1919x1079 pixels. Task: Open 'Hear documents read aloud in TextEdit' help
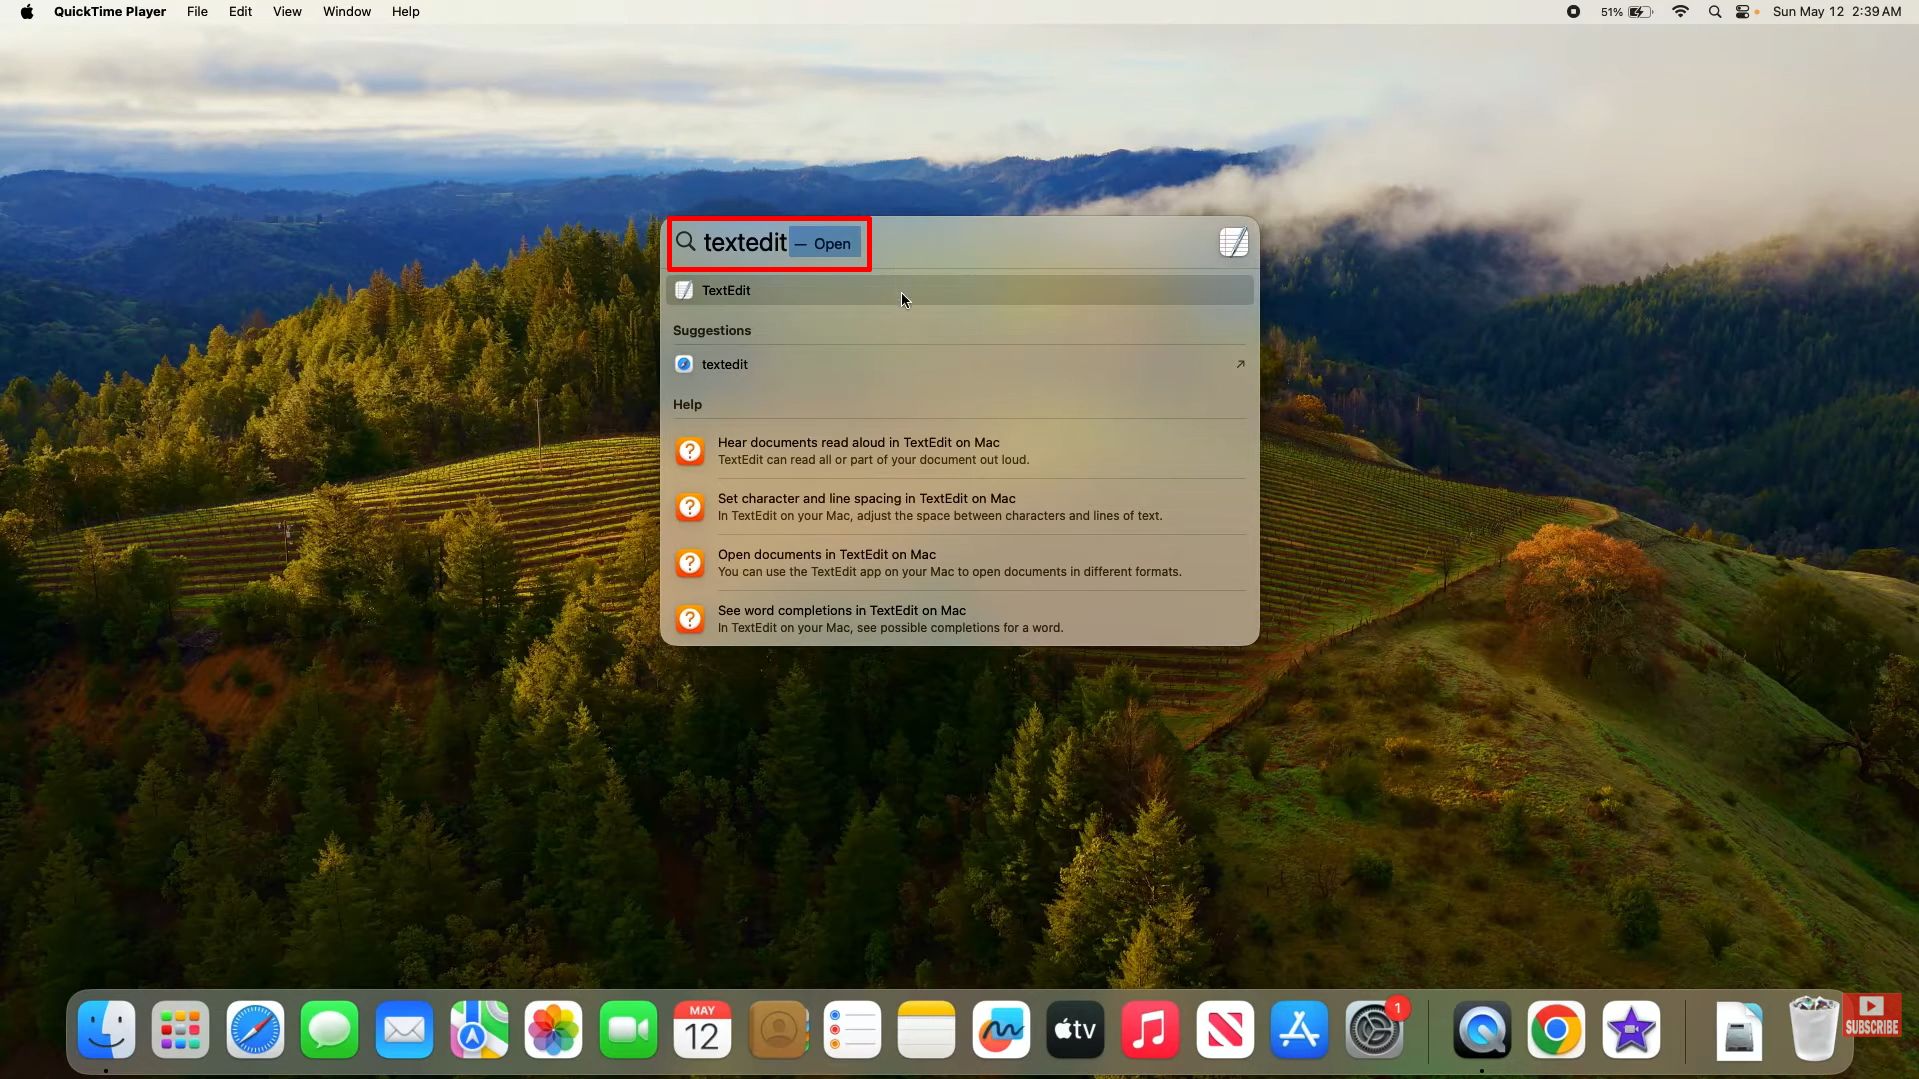tap(959, 451)
